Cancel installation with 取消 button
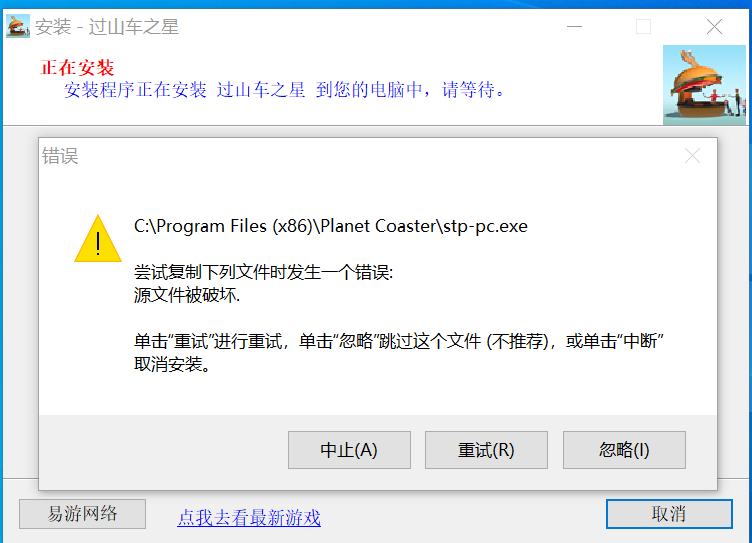This screenshot has height=543, width=752. click(669, 514)
